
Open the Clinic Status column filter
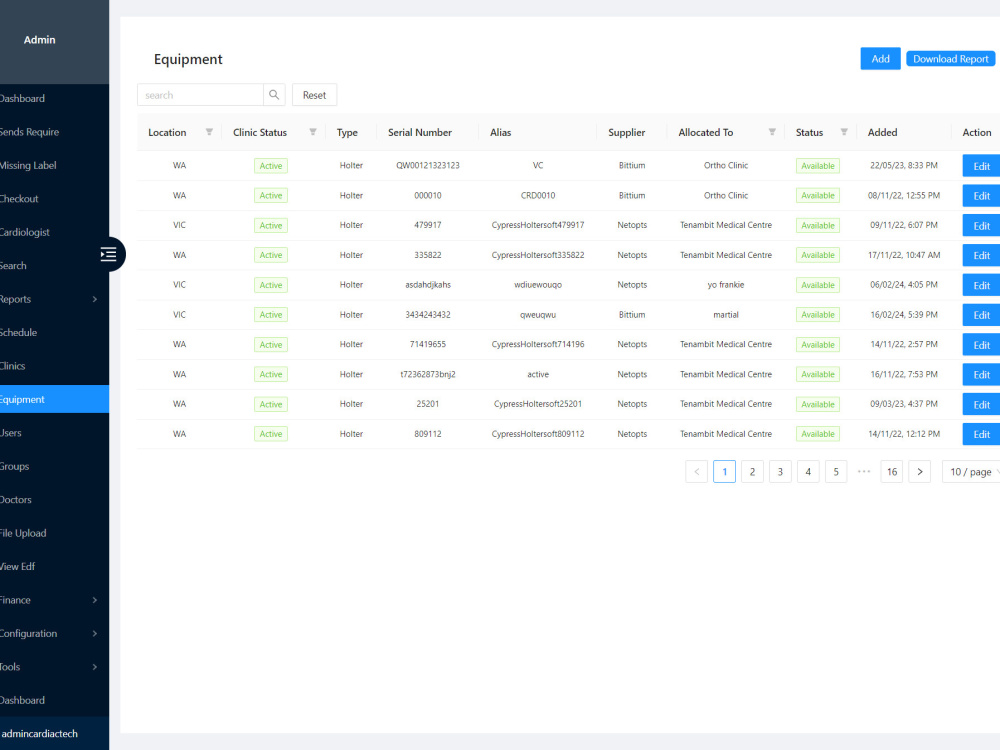point(312,131)
